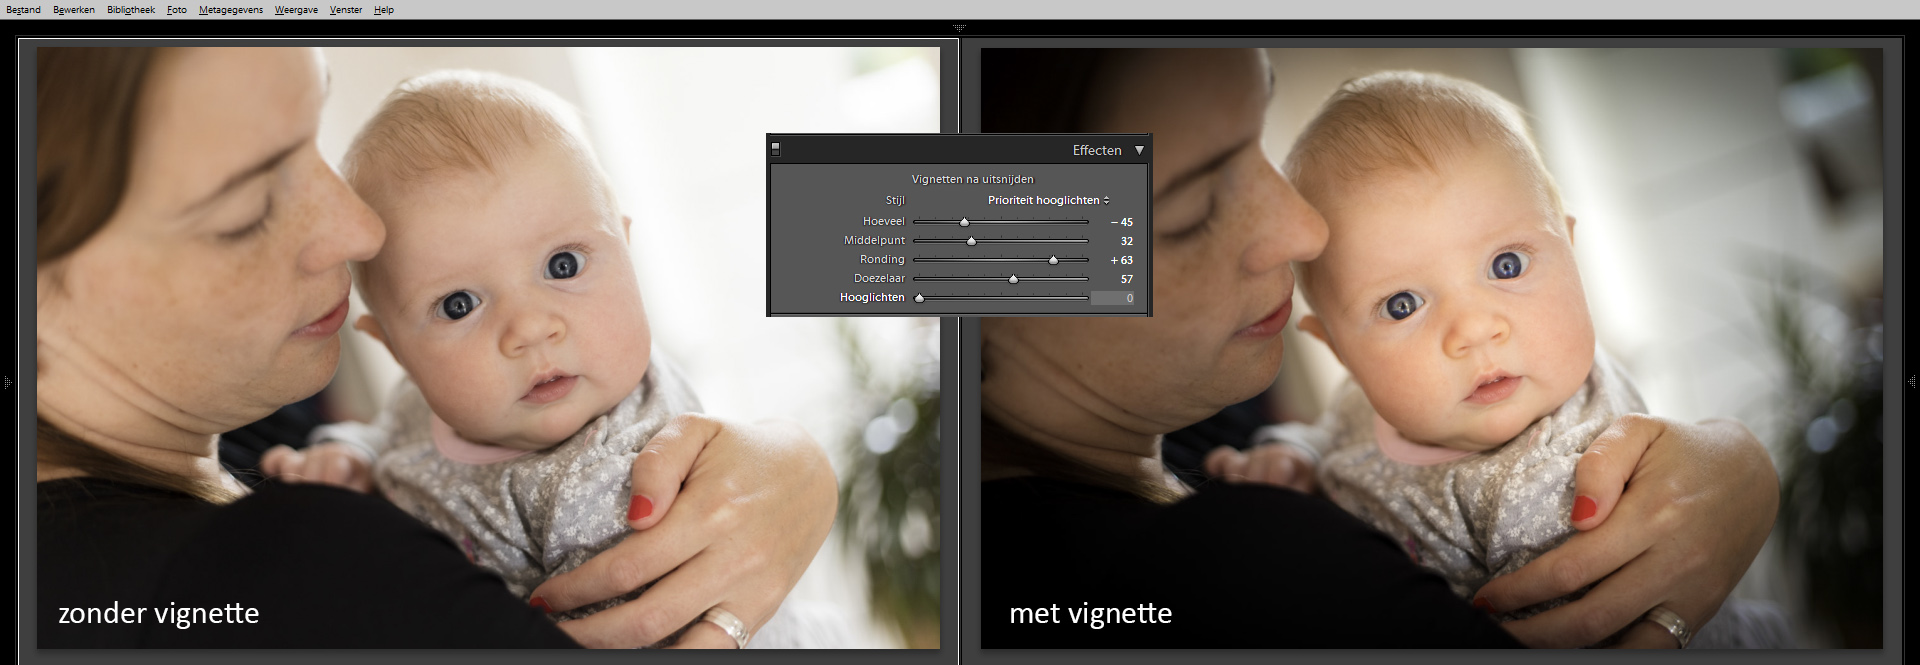The height and width of the screenshot is (665, 1920).
Task: Open the Foto menu
Action: [177, 10]
